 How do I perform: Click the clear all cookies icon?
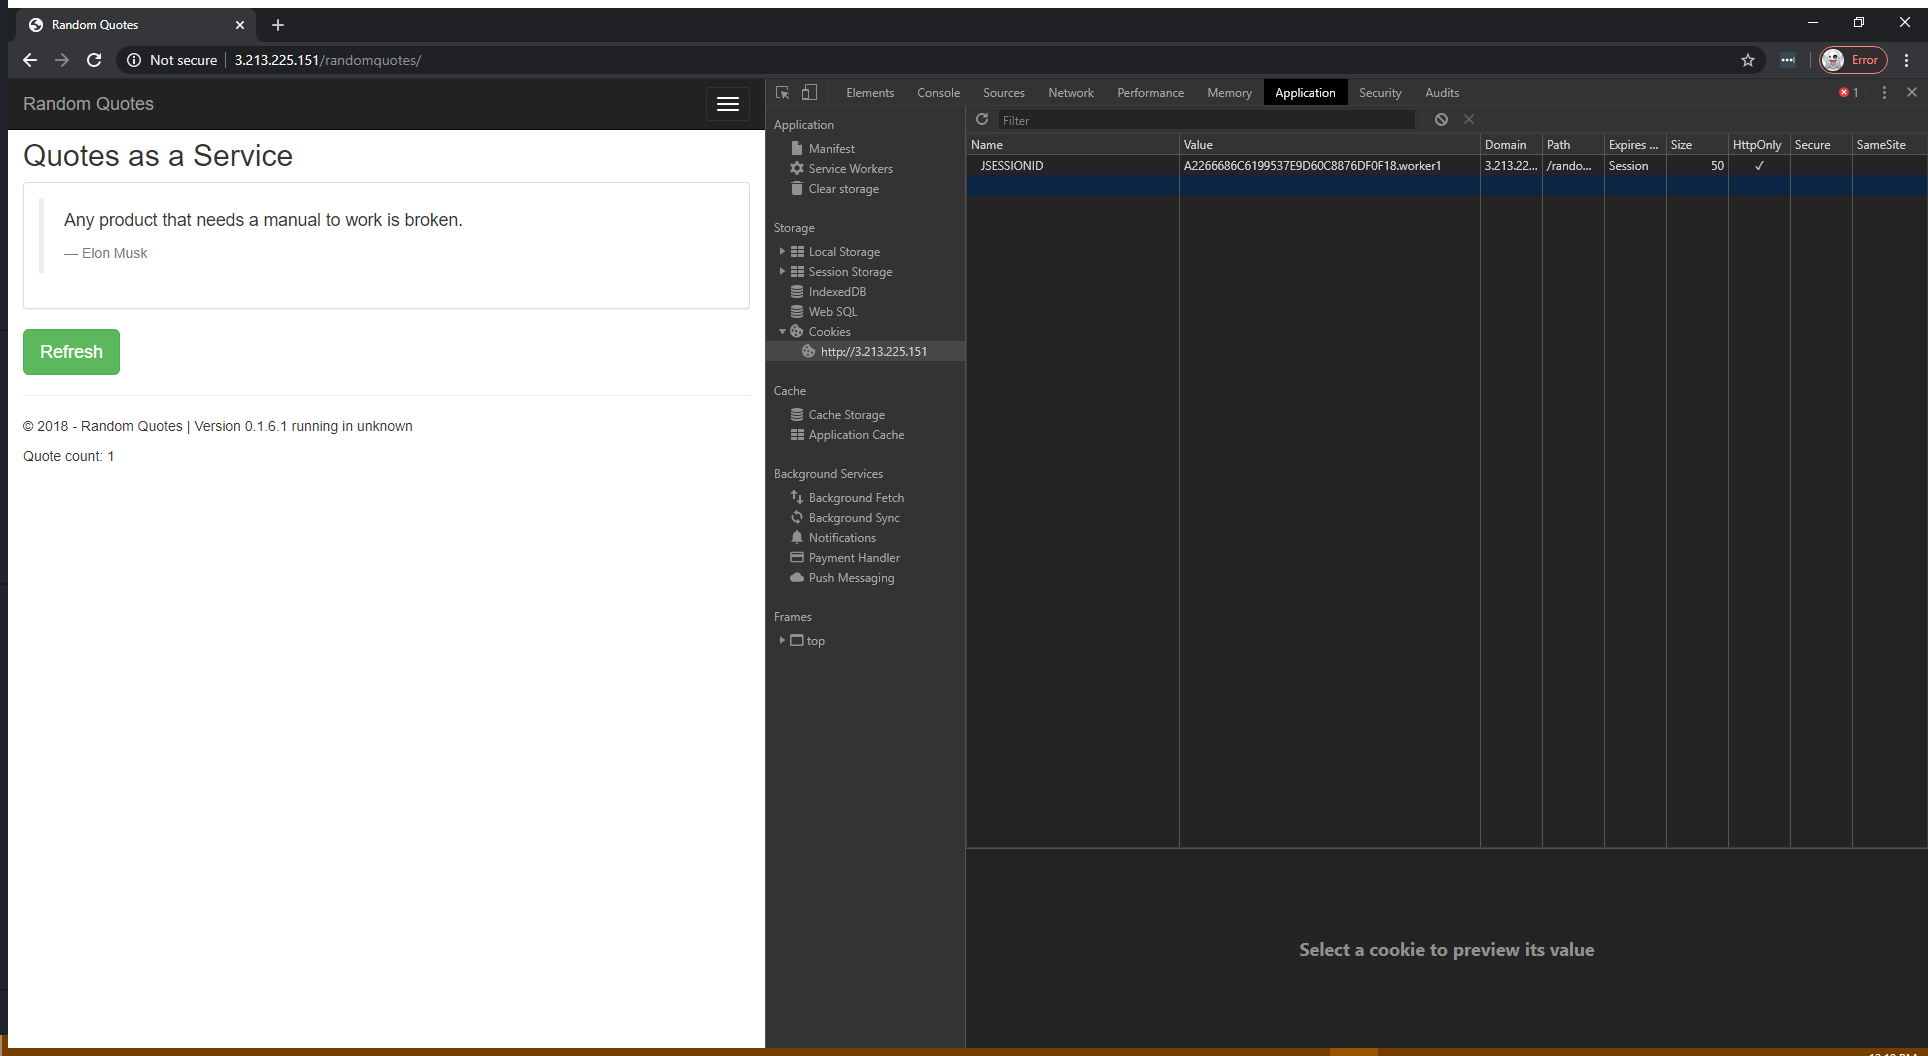1441,120
